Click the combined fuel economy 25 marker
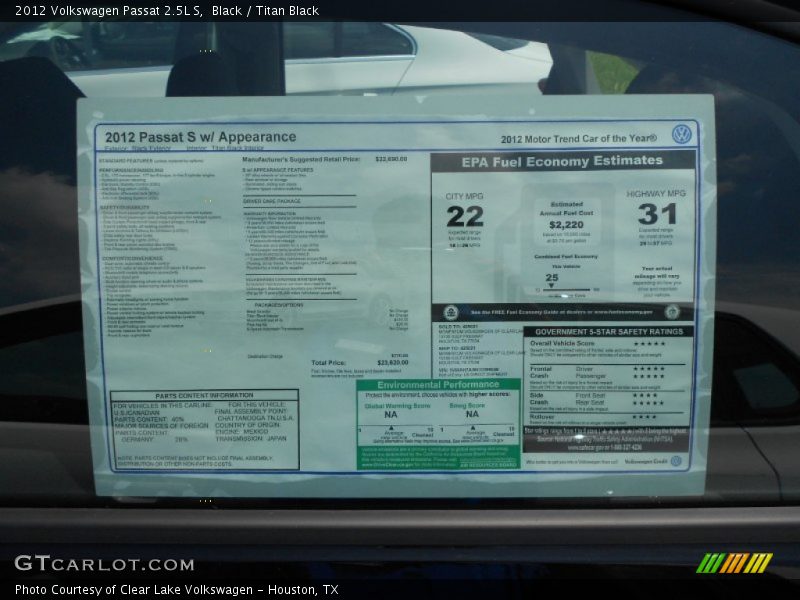This screenshot has height=600, width=800. click(552, 286)
